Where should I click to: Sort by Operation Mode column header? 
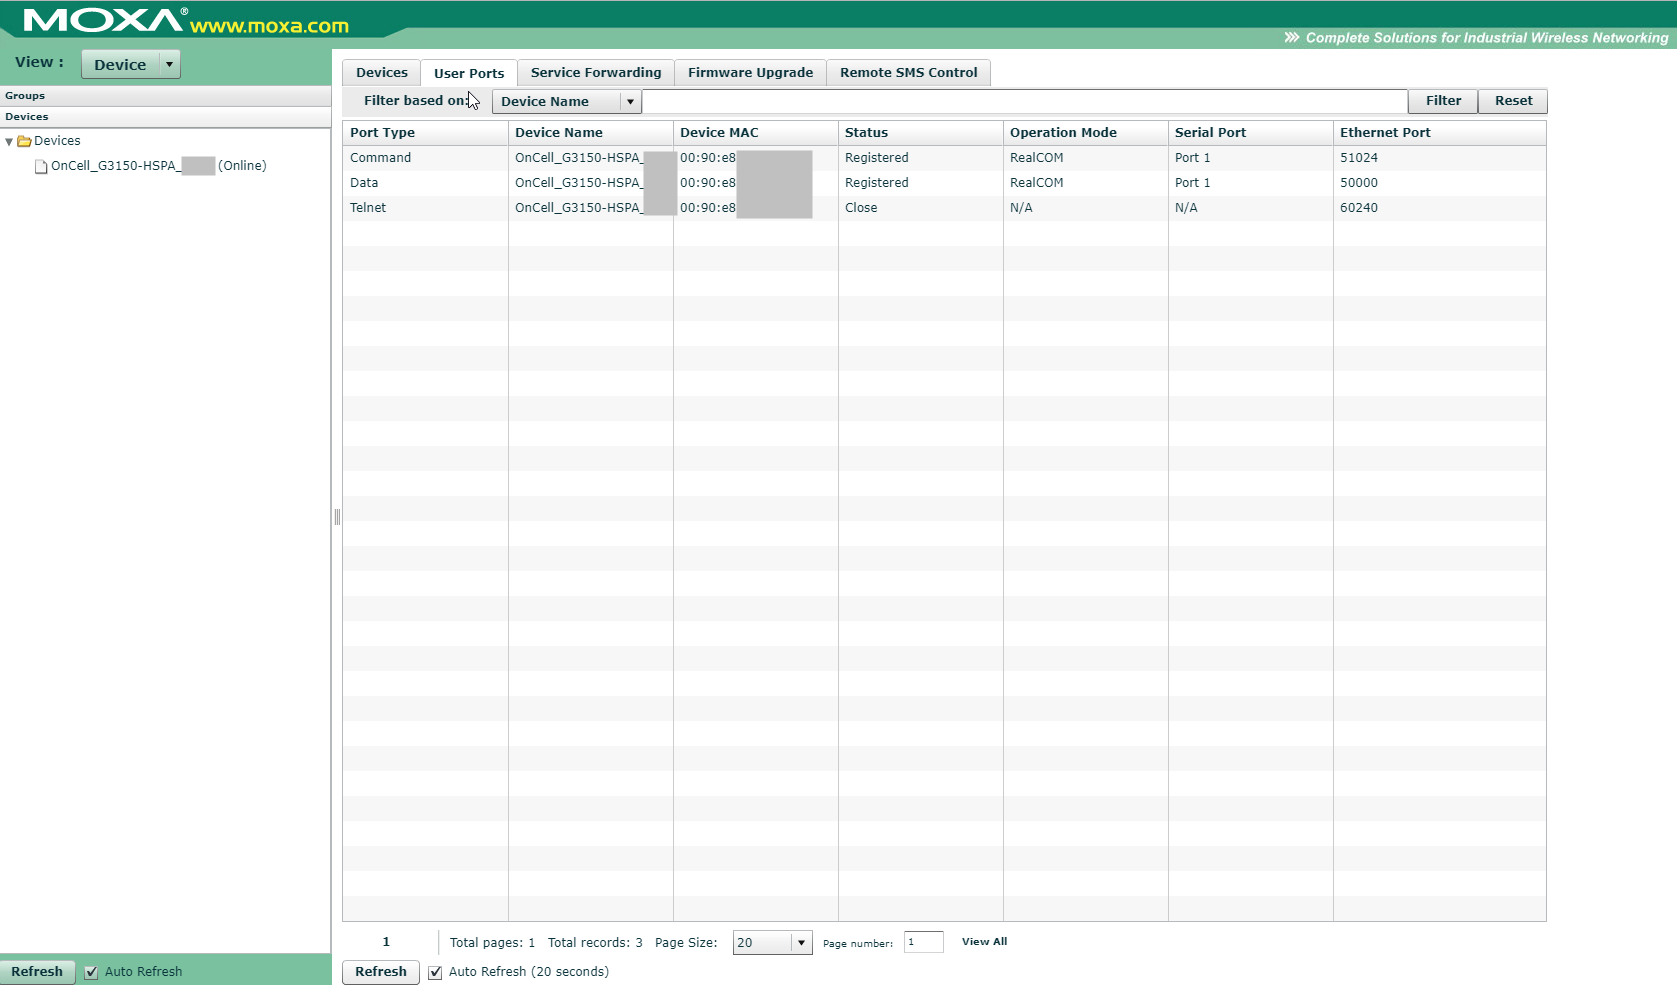1086,133
